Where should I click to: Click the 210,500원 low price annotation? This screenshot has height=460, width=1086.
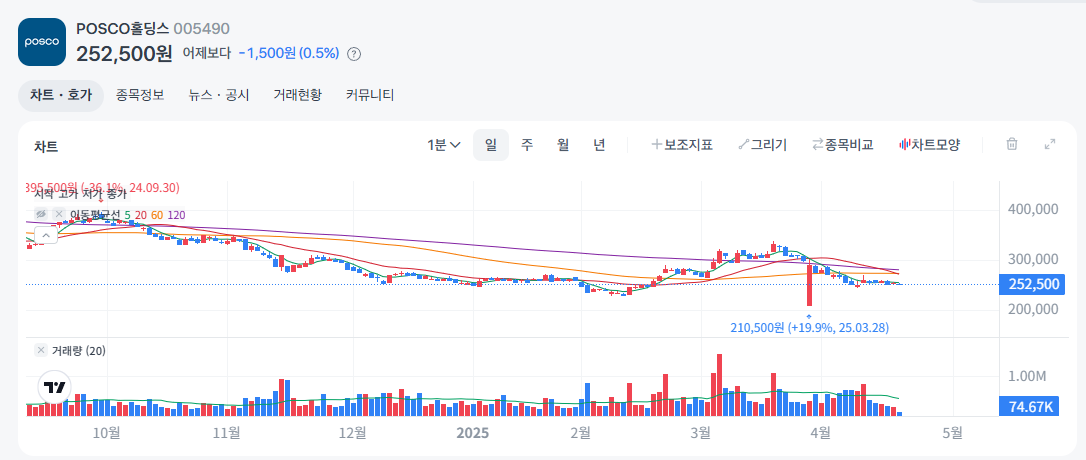810,327
